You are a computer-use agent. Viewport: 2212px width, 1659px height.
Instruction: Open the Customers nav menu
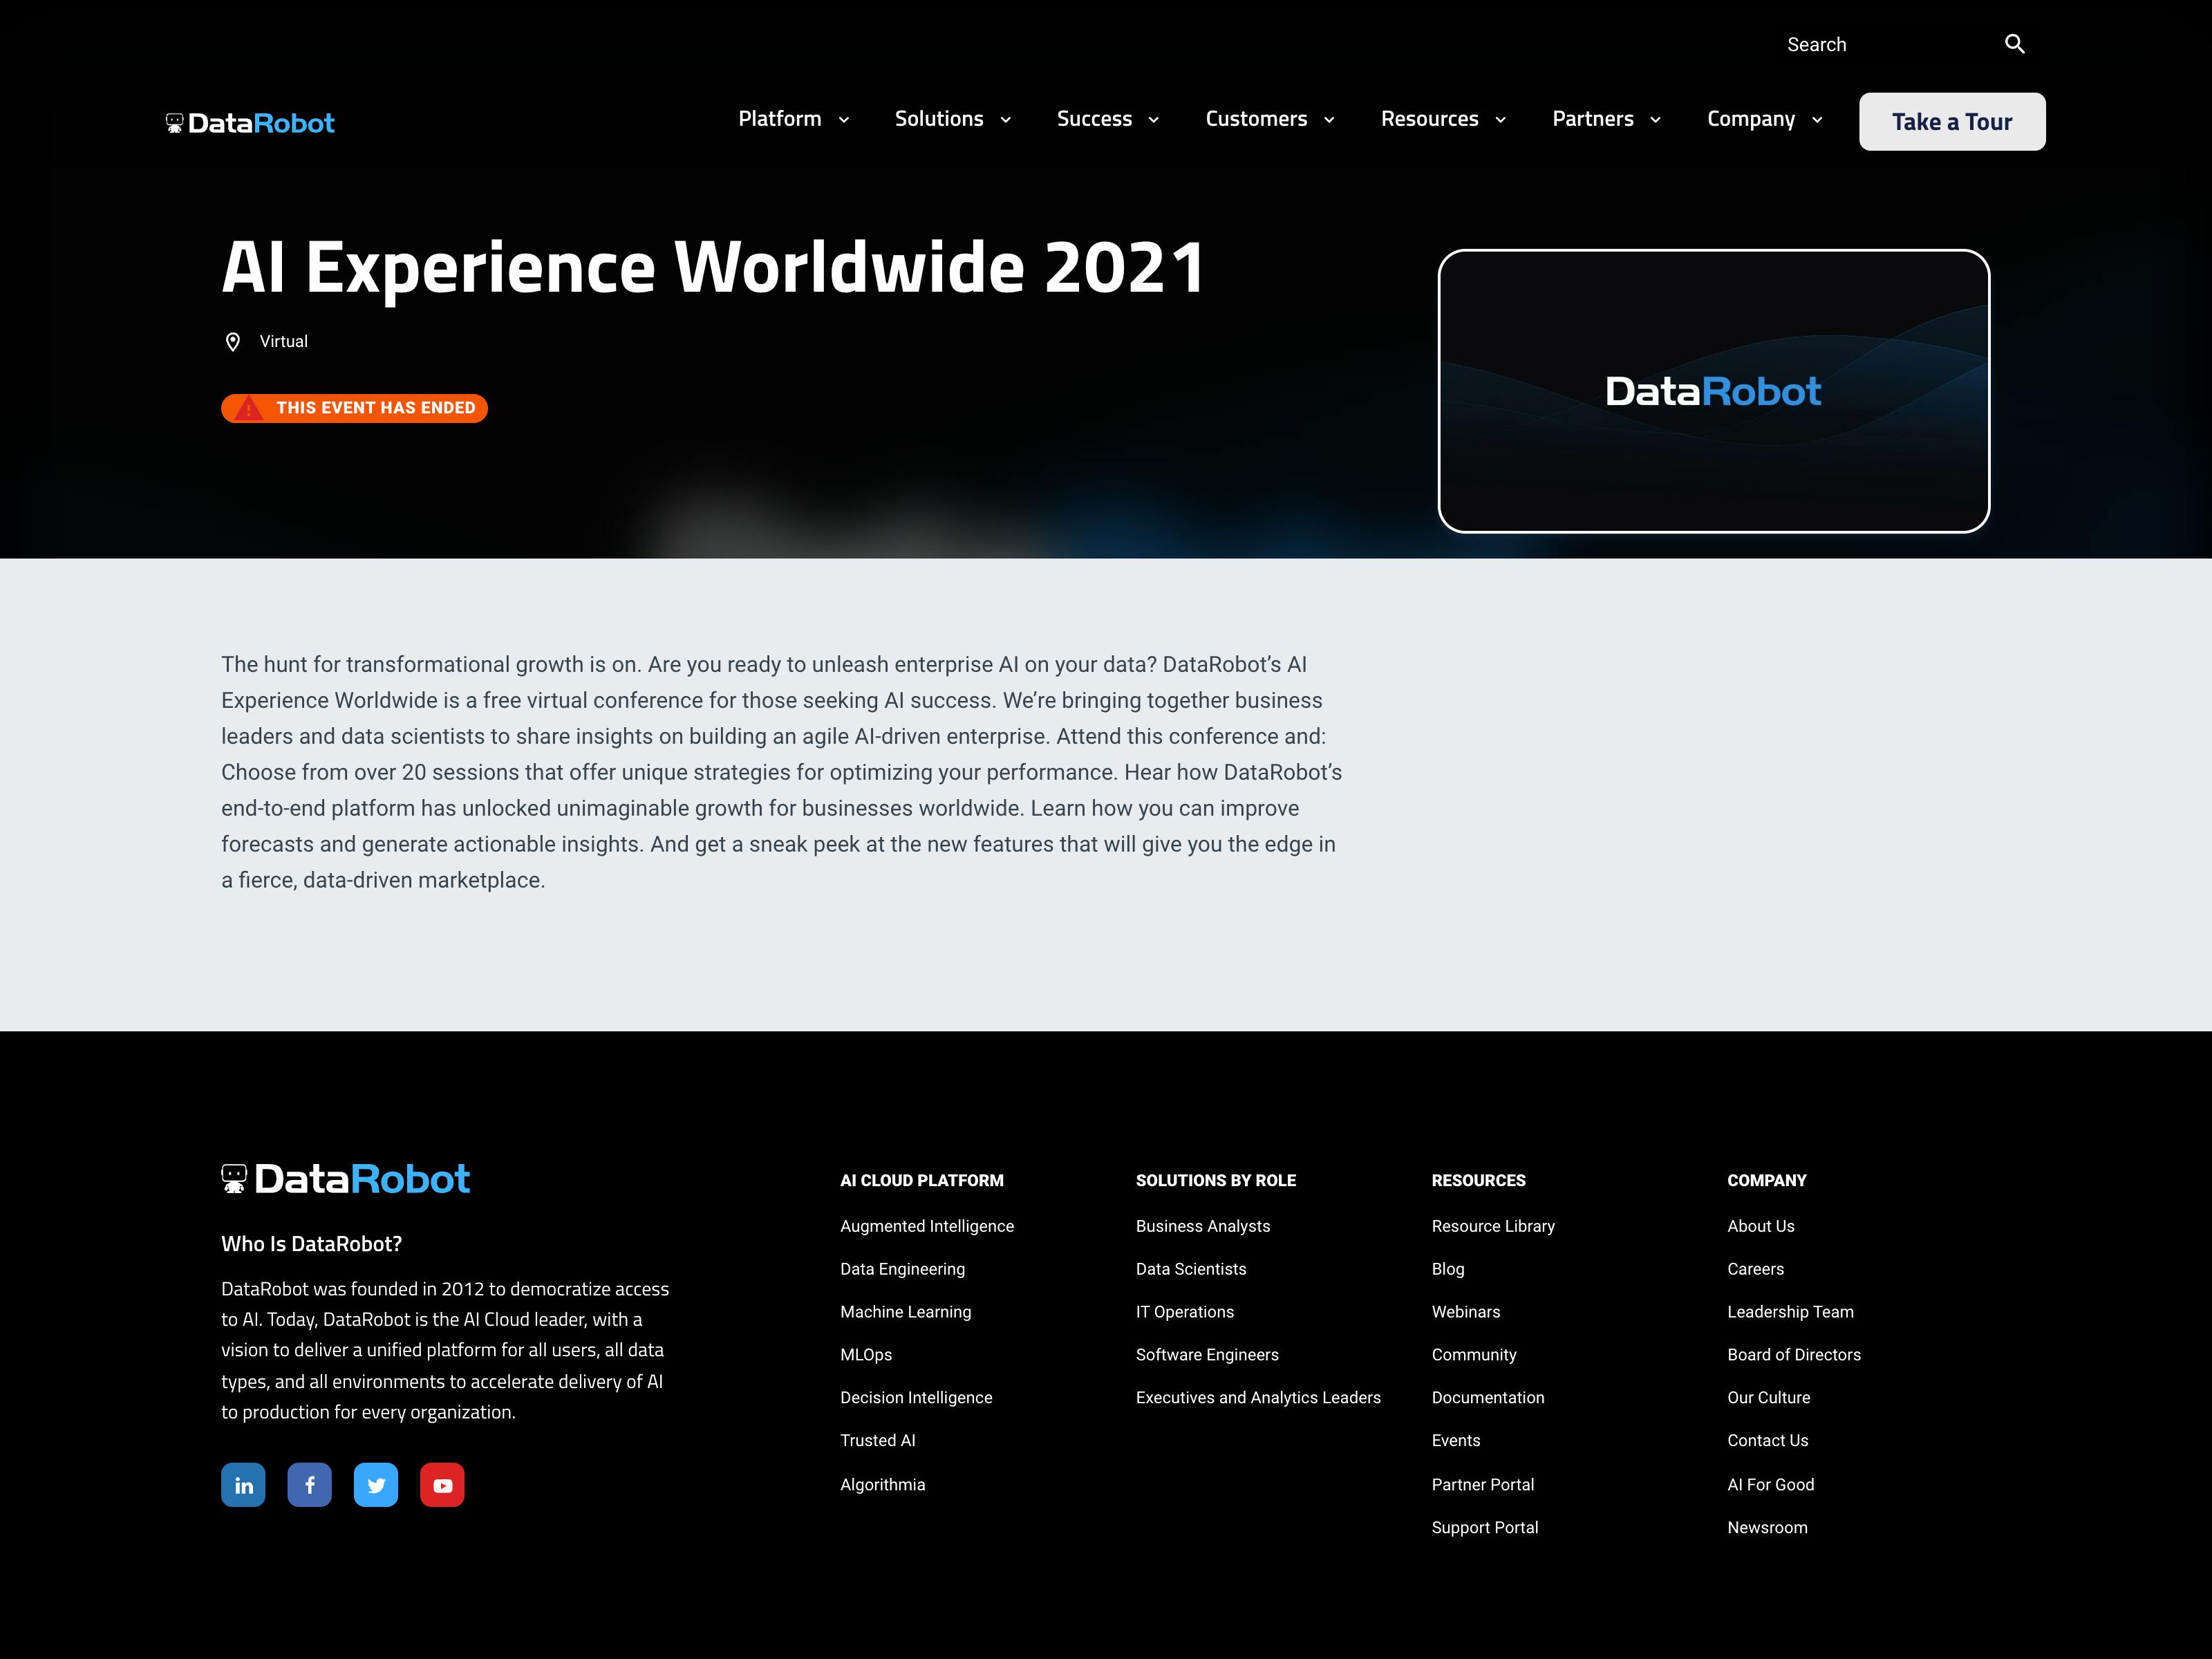coord(1269,119)
